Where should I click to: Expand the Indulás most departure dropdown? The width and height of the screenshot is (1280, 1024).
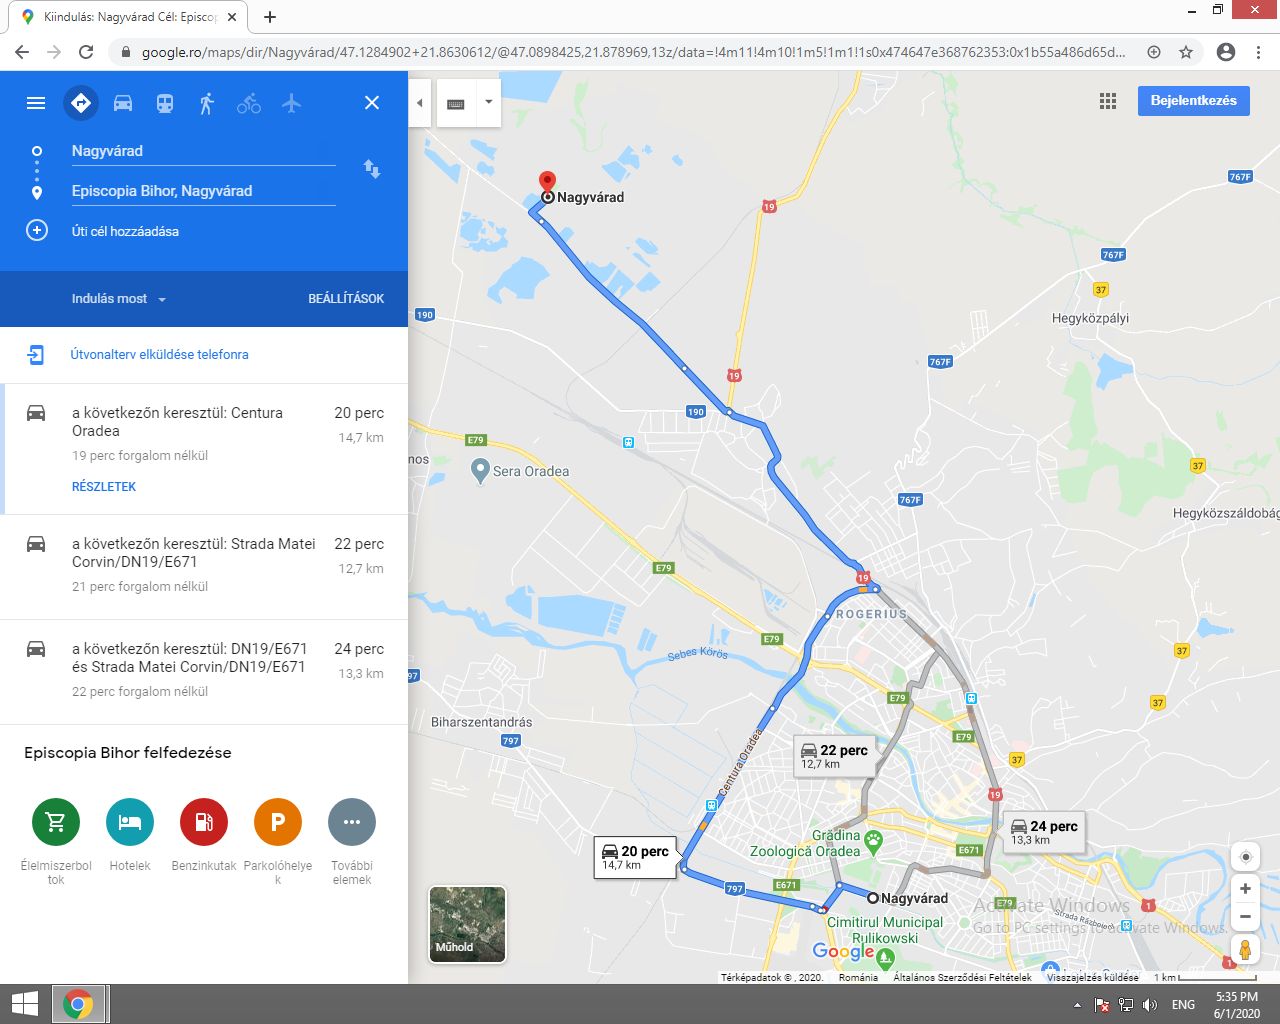pos(119,299)
